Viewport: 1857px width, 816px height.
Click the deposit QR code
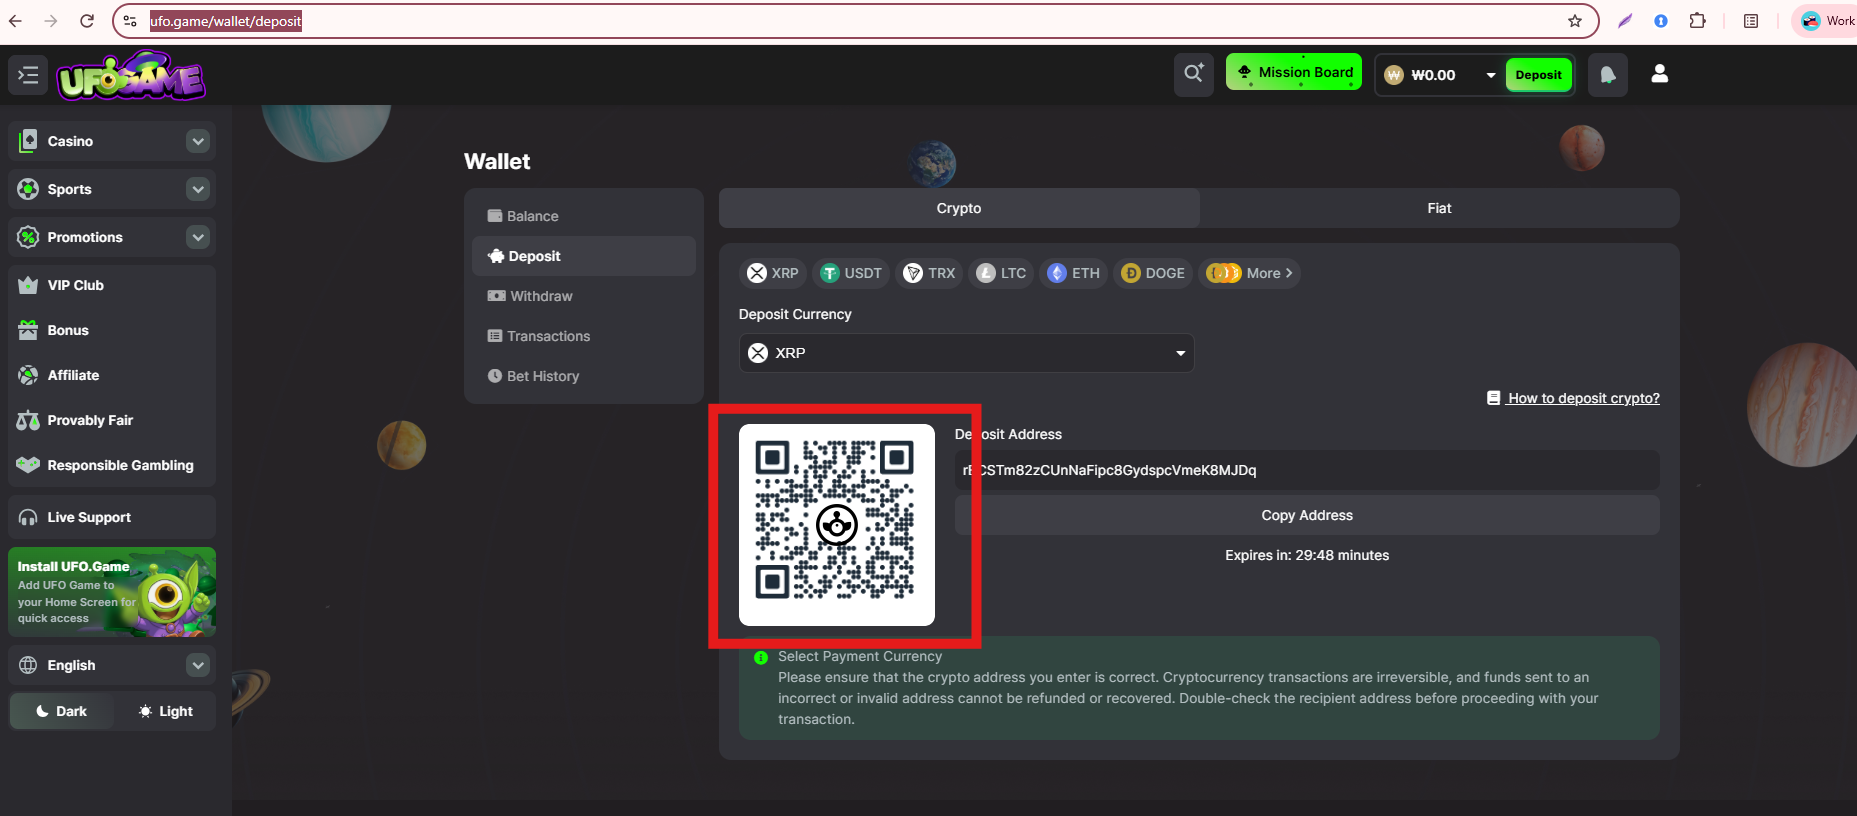(x=836, y=525)
